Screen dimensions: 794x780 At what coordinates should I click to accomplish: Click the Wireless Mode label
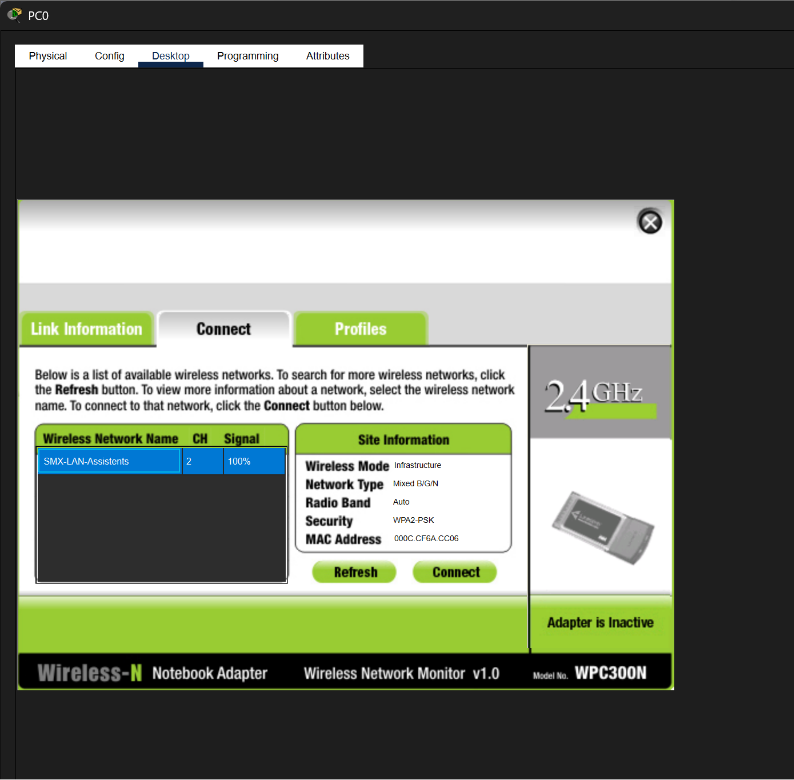[x=347, y=466]
